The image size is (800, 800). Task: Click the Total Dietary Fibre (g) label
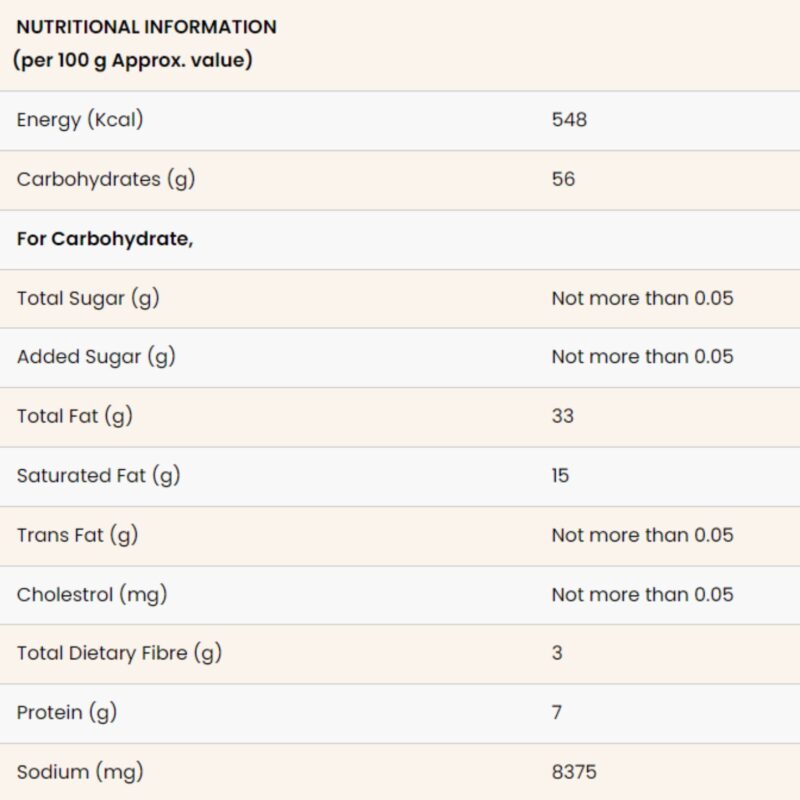(119, 654)
